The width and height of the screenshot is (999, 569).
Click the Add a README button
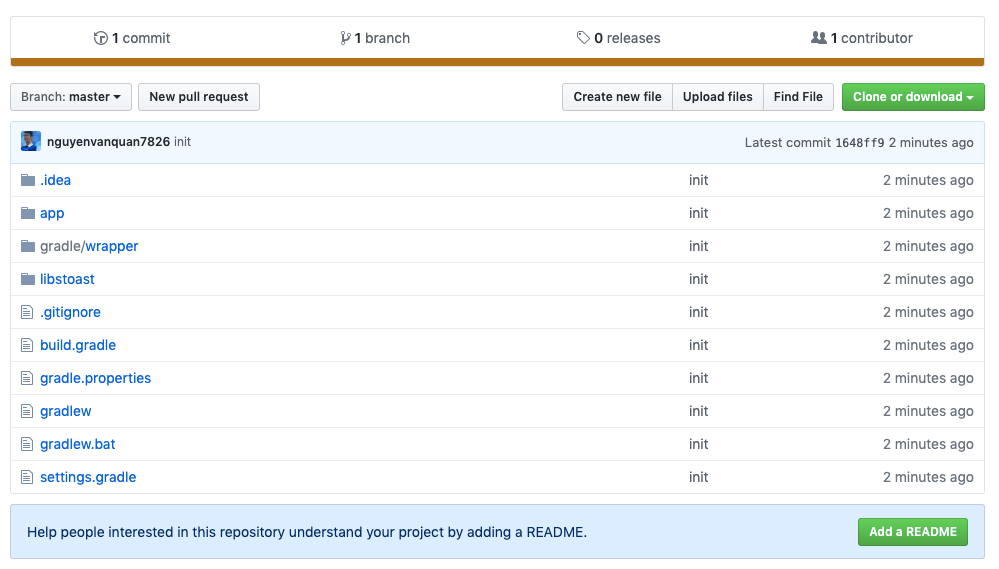point(912,532)
